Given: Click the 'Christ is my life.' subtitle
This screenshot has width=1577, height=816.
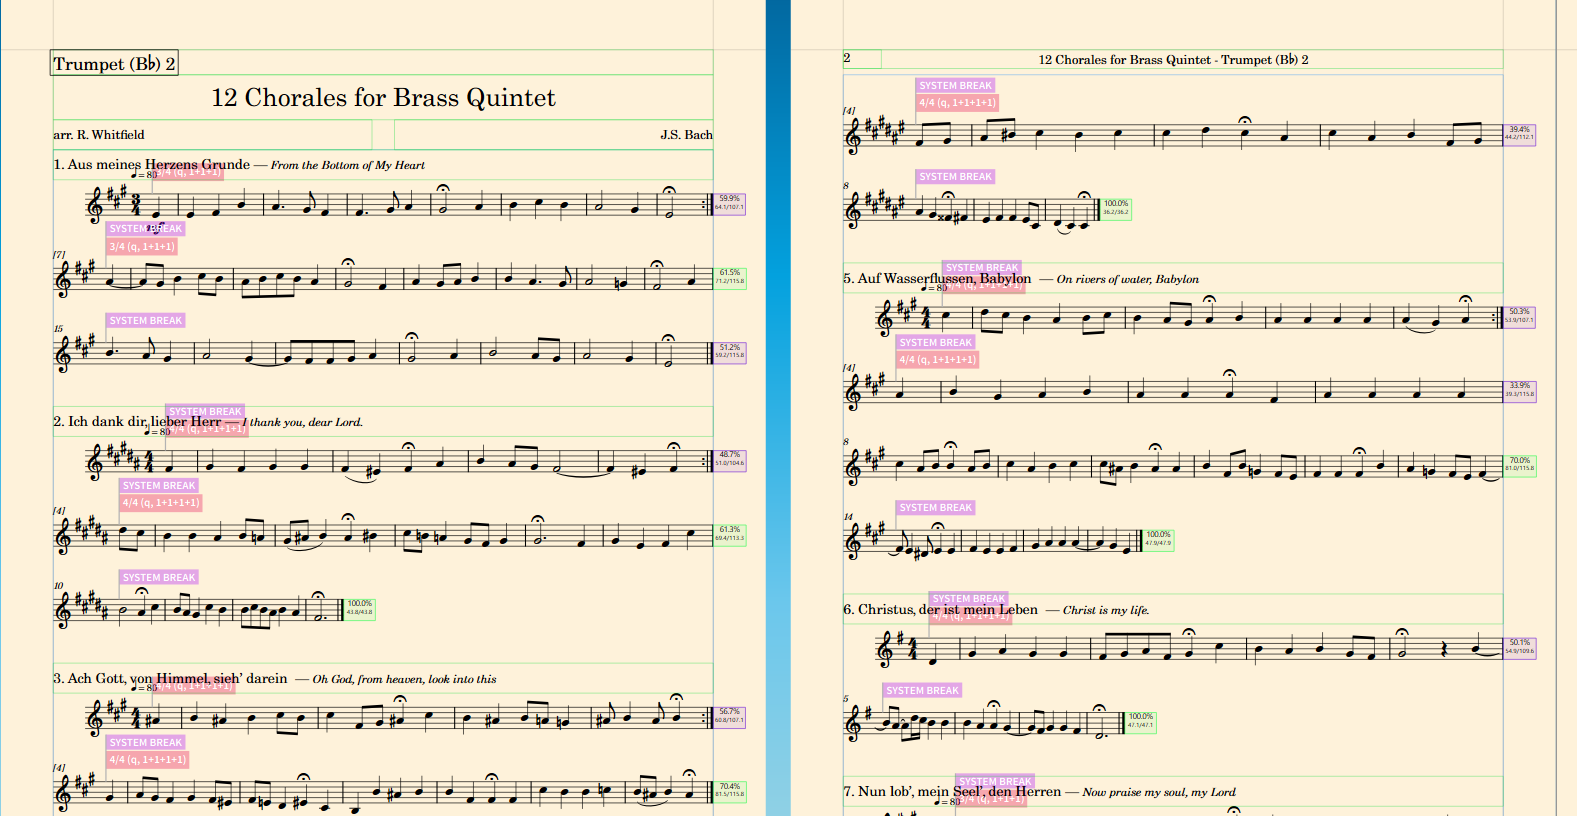Looking at the screenshot, I should (x=1105, y=610).
